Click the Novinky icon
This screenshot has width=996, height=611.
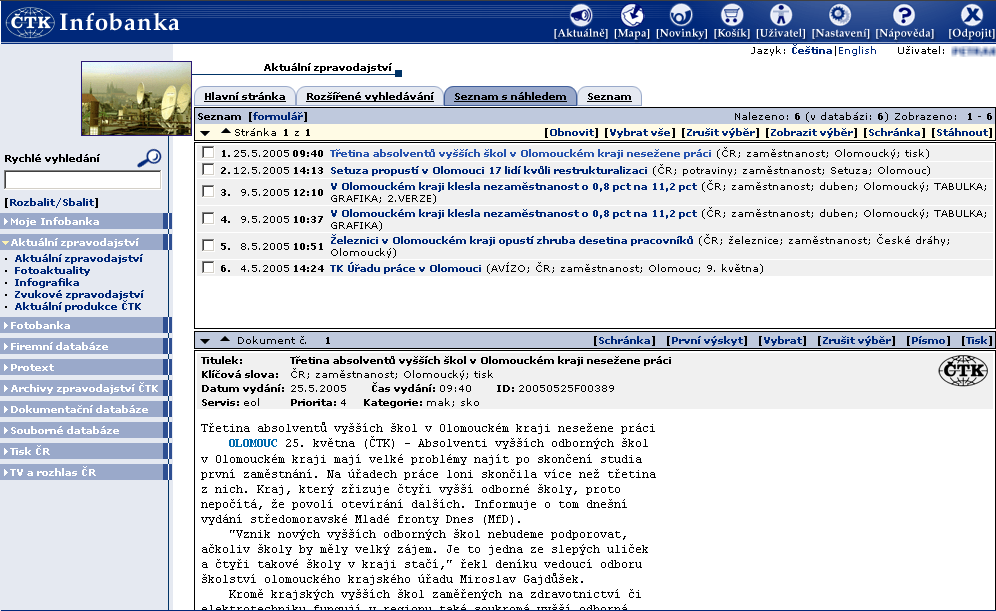pos(681,16)
